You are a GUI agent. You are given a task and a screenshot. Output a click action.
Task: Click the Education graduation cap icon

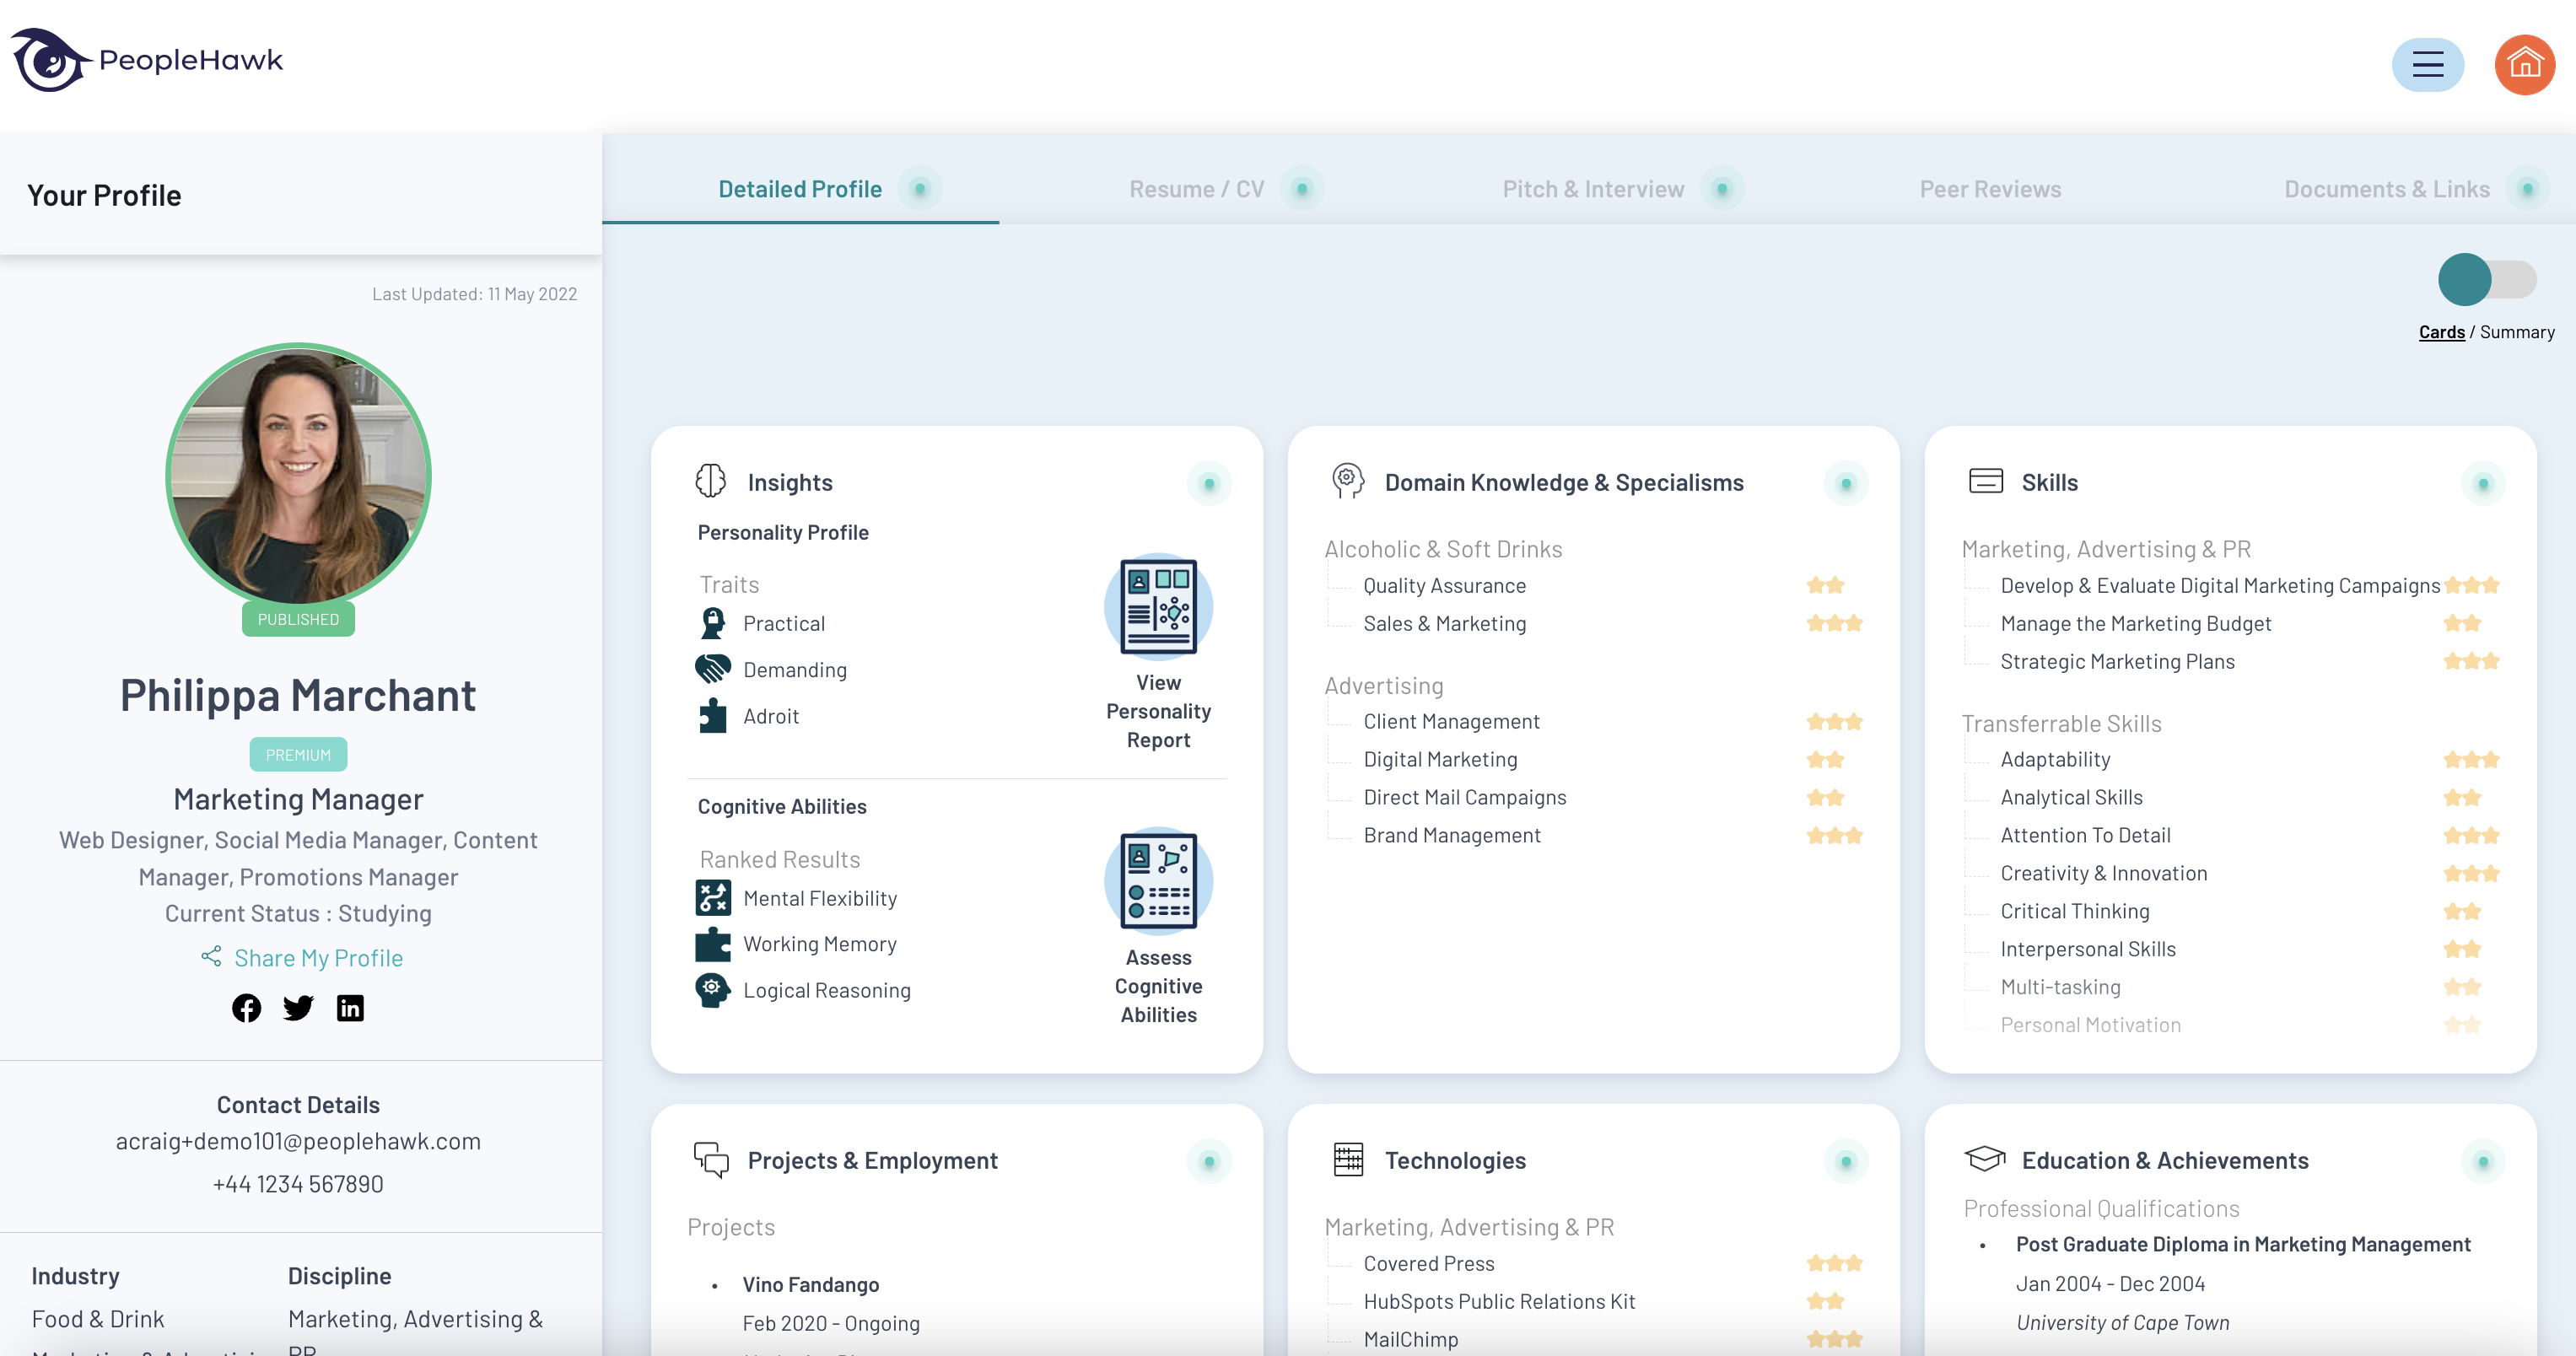pos(1984,1158)
